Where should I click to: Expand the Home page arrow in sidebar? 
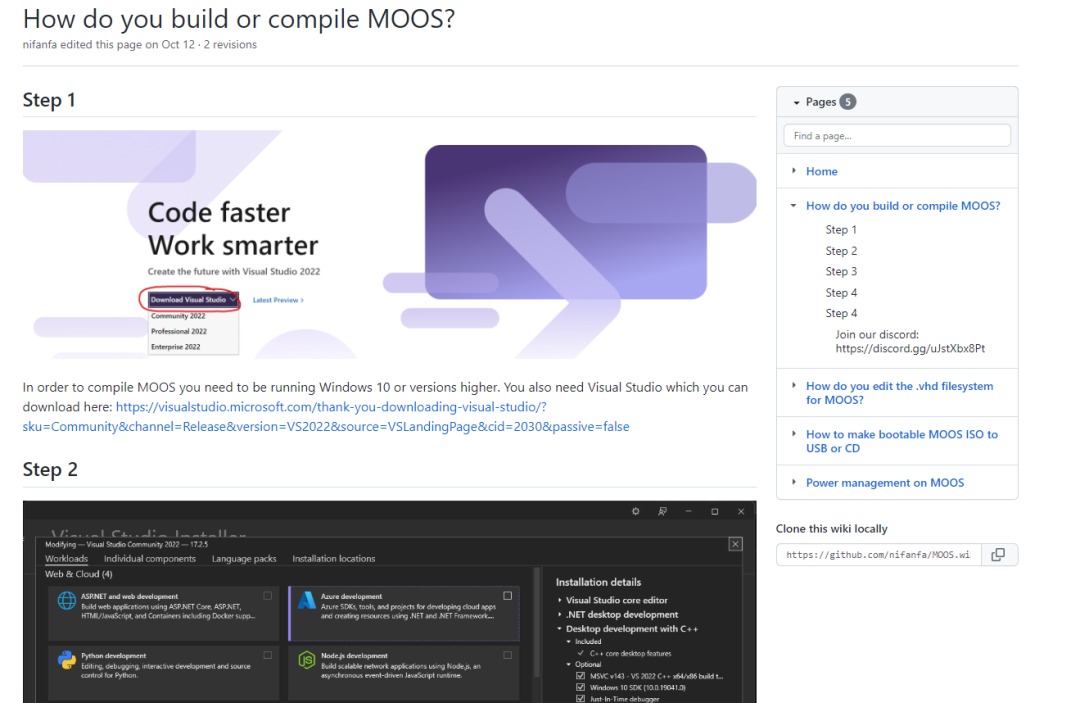pos(793,170)
